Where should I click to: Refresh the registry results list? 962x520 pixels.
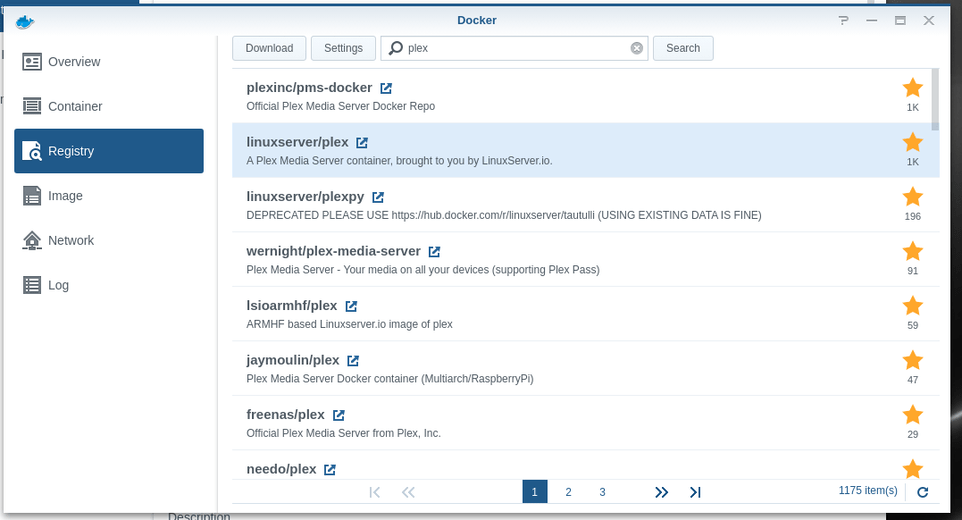coord(923,492)
